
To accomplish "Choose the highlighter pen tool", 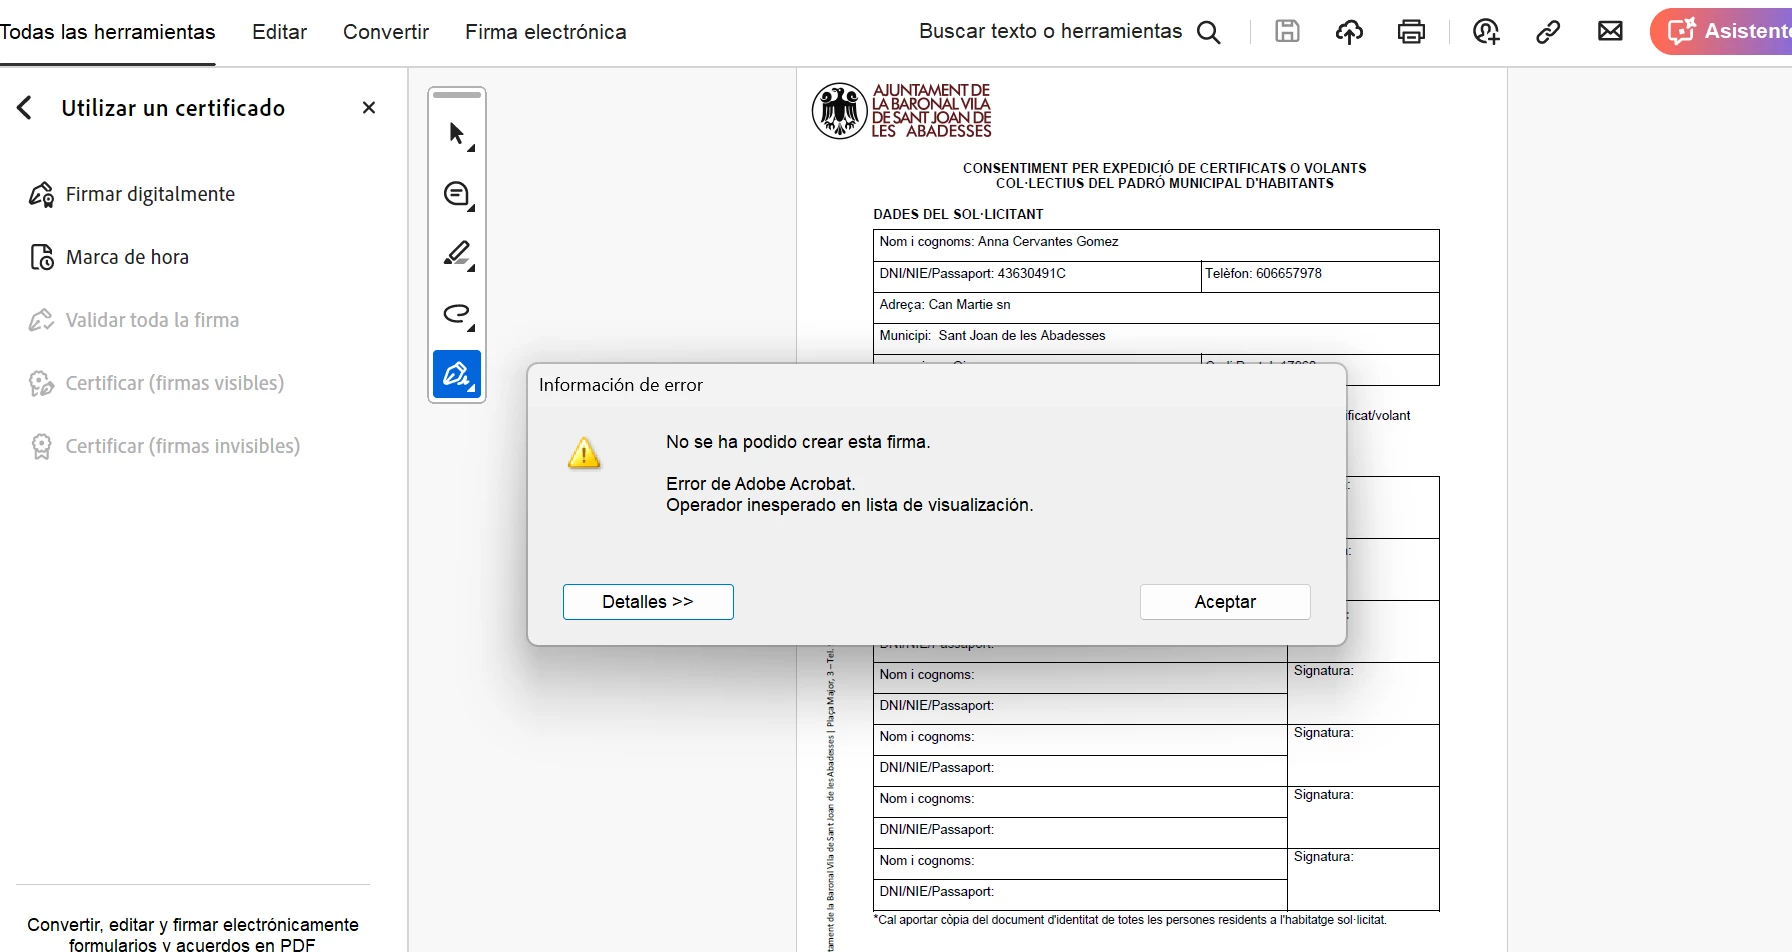I will pos(457,254).
